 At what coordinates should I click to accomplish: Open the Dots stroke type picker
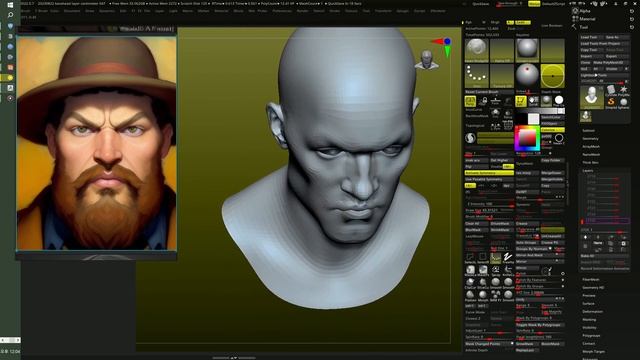(477, 76)
